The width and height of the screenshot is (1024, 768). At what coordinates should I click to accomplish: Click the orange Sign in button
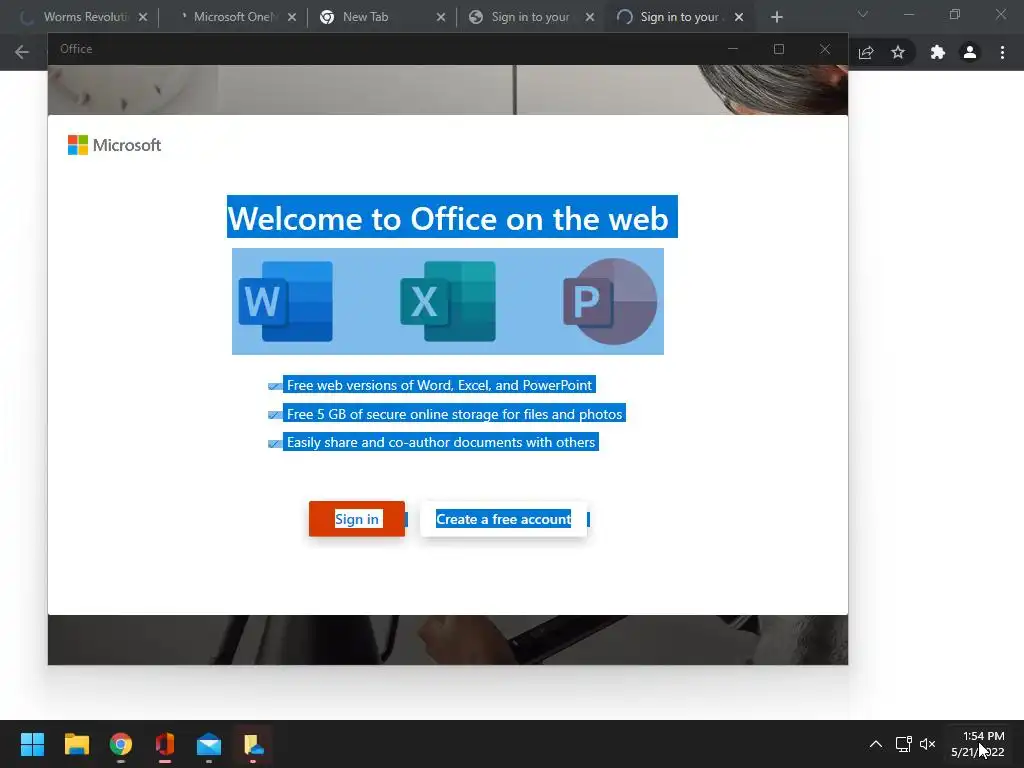point(357,519)
